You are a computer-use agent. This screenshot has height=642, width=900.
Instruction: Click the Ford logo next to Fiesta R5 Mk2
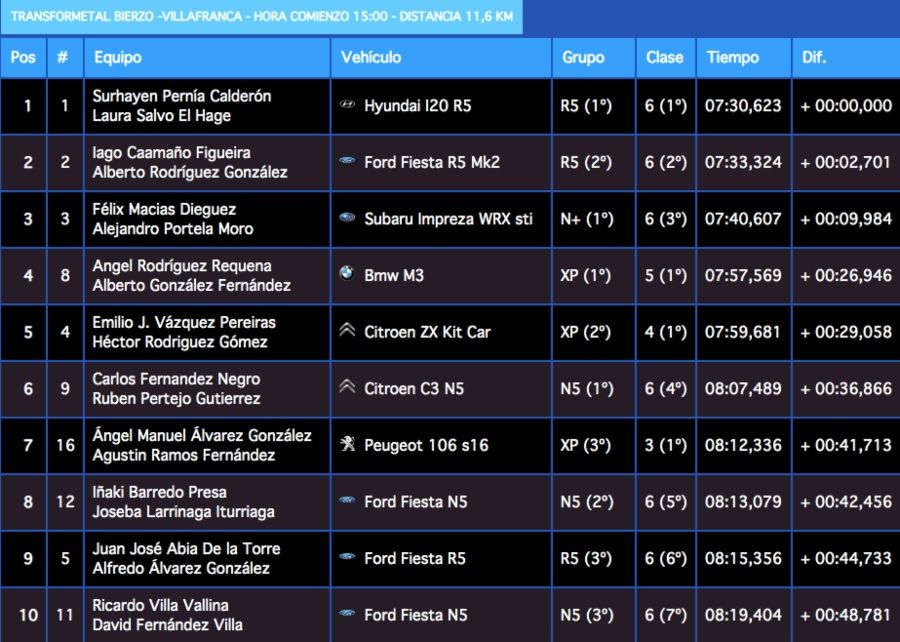(x=347, y=161)
